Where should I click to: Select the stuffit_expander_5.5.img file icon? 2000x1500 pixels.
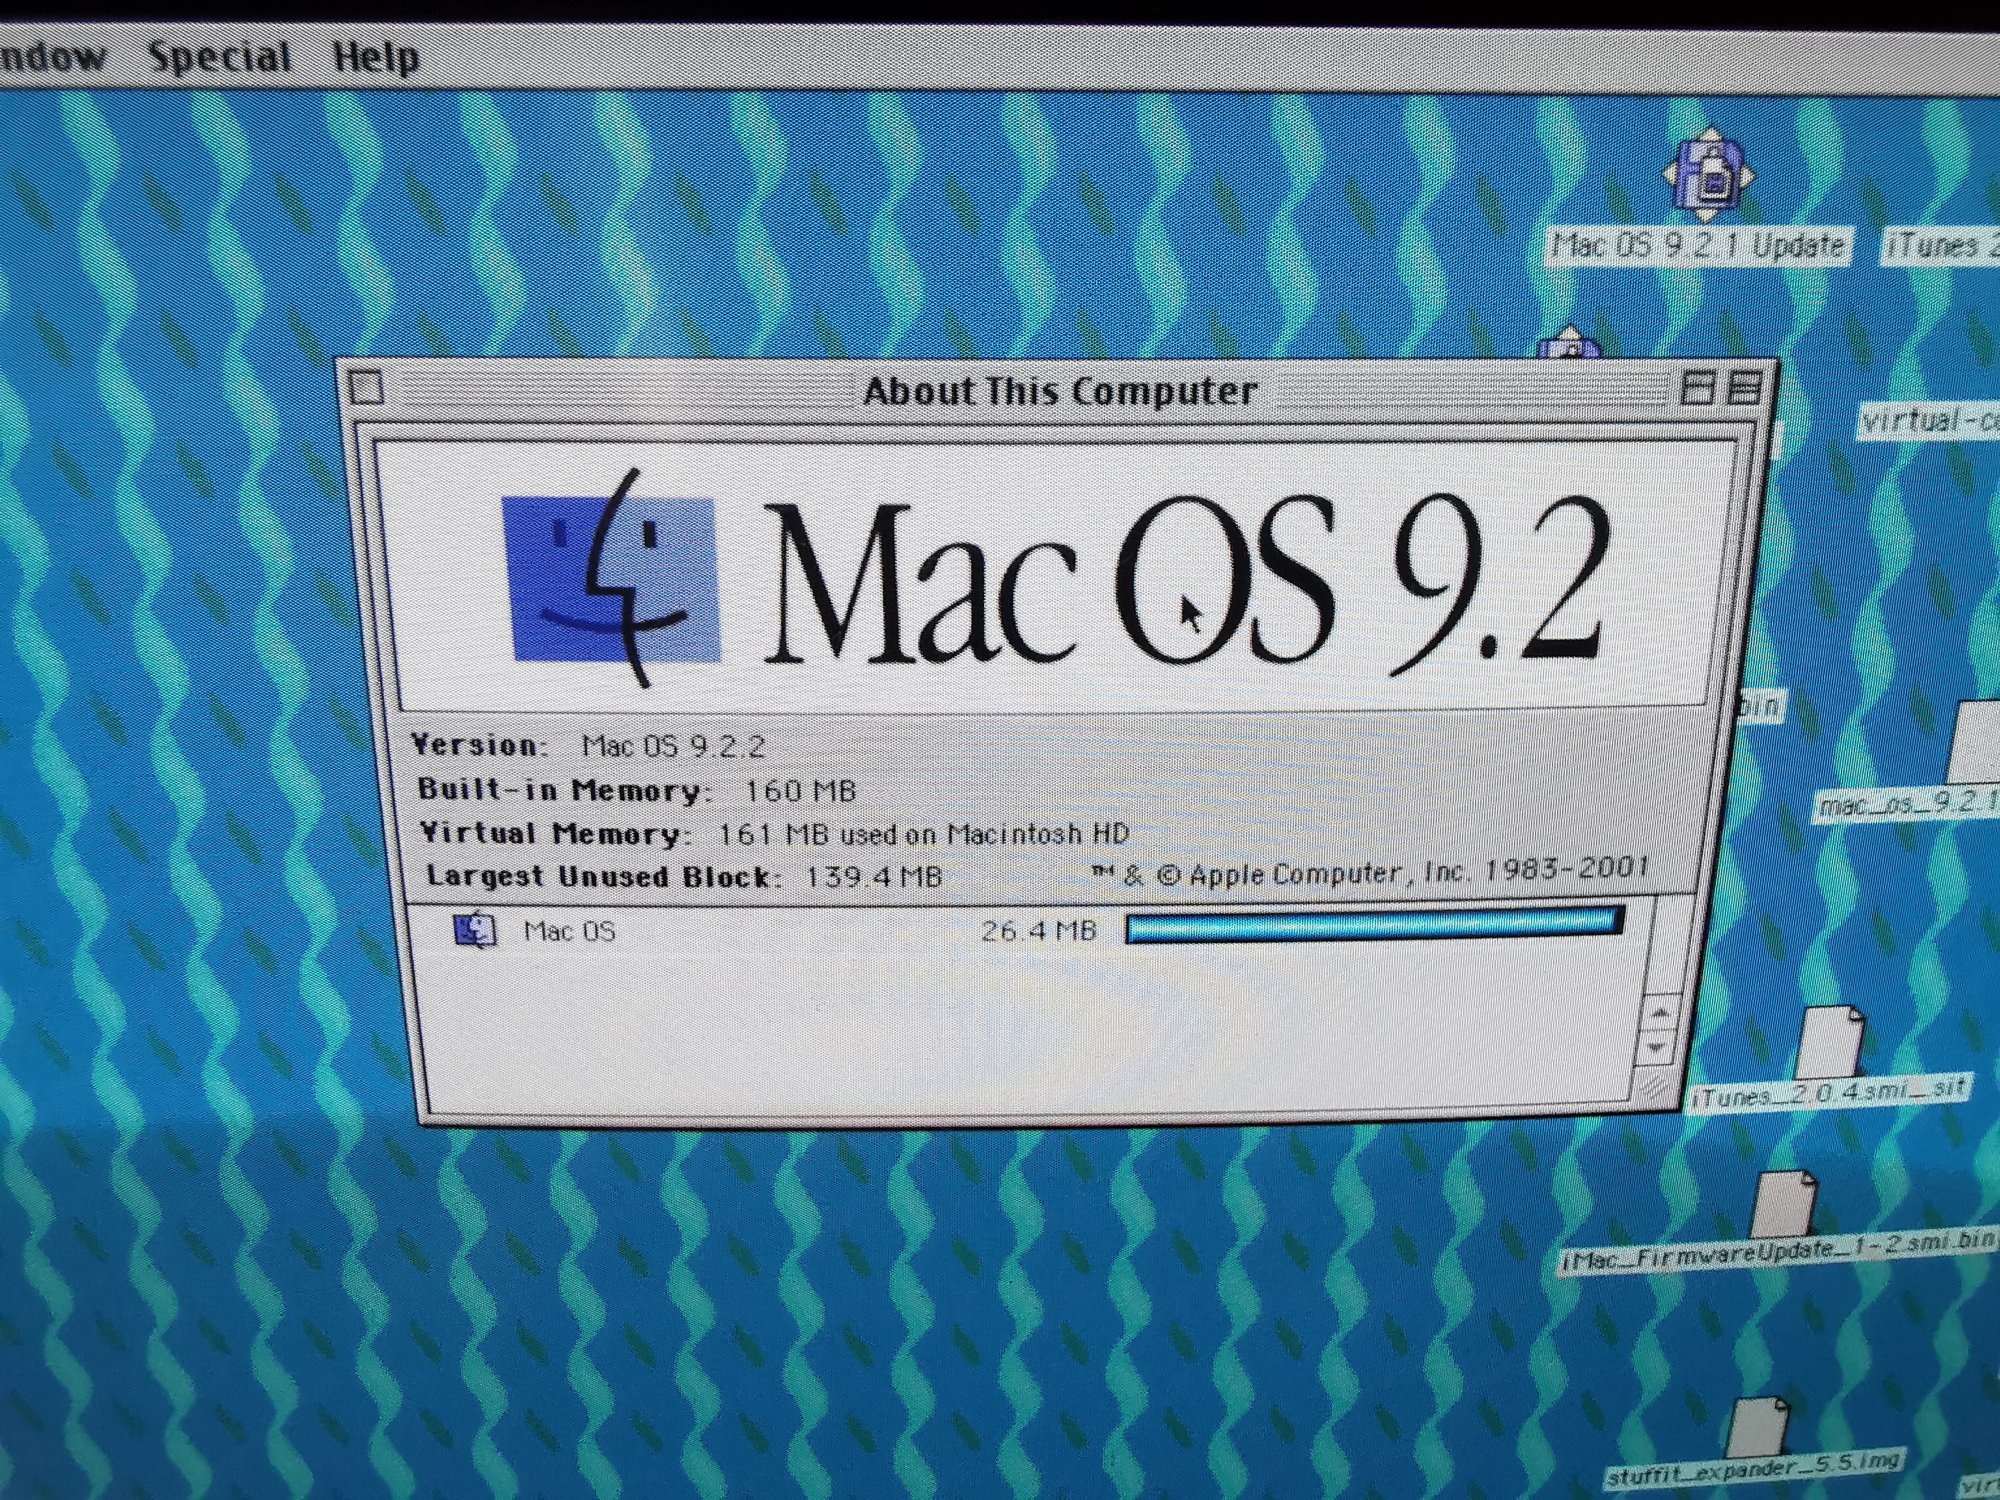click(1758, 1428)
